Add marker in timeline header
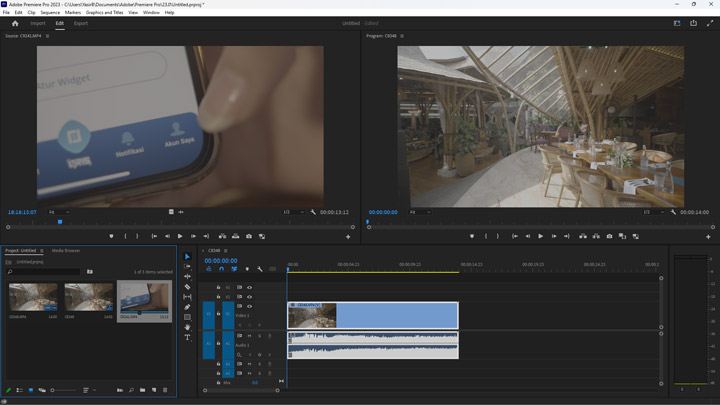The width and height of the screenshot is (720, 405). pyautogui.click(x=247, y=269)
